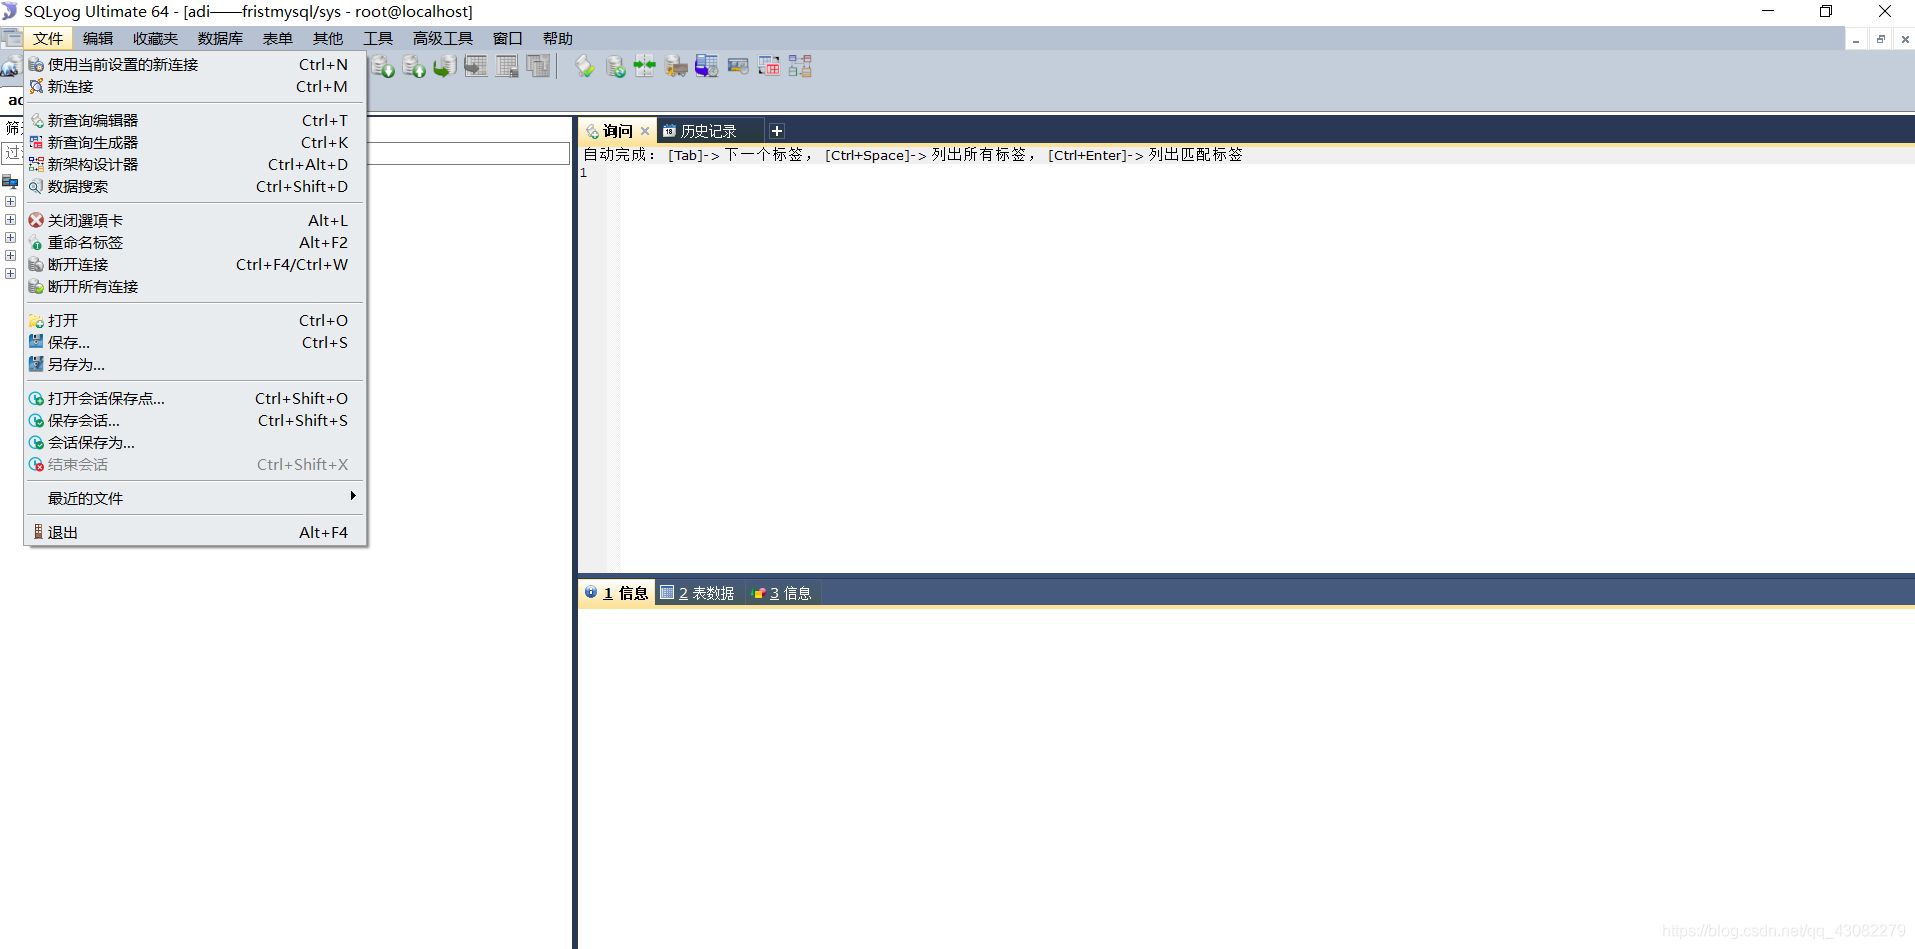
Task: Select 新架构设计器 menu entry
Action: click(195, 164)
